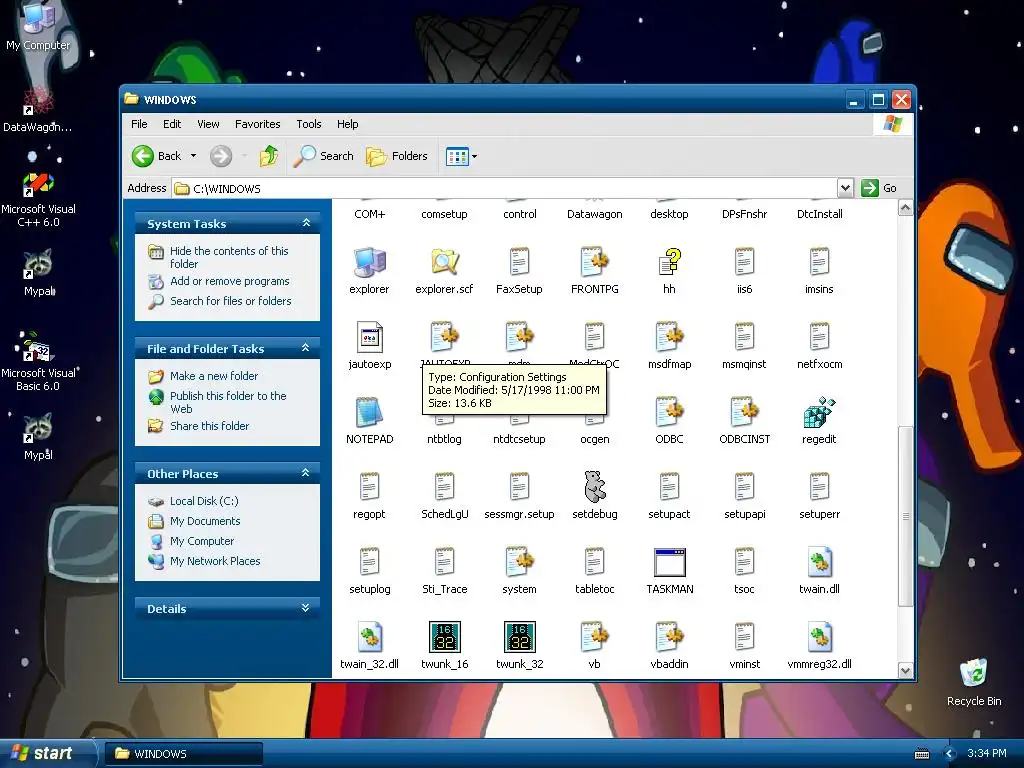Select the vbaddin settings file
Screen dimensions: 1024x768
point(669,637)
